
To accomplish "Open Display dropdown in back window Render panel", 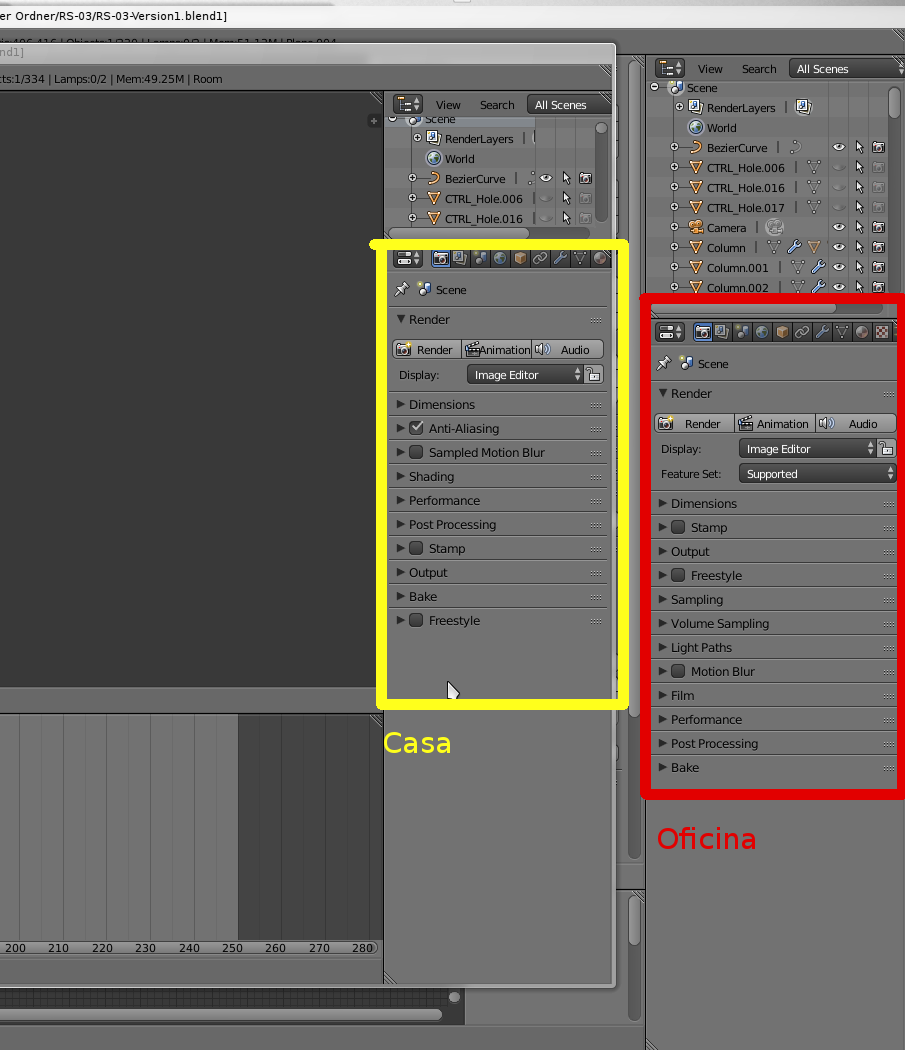I will pyautogui.click(x=807, y=449).
